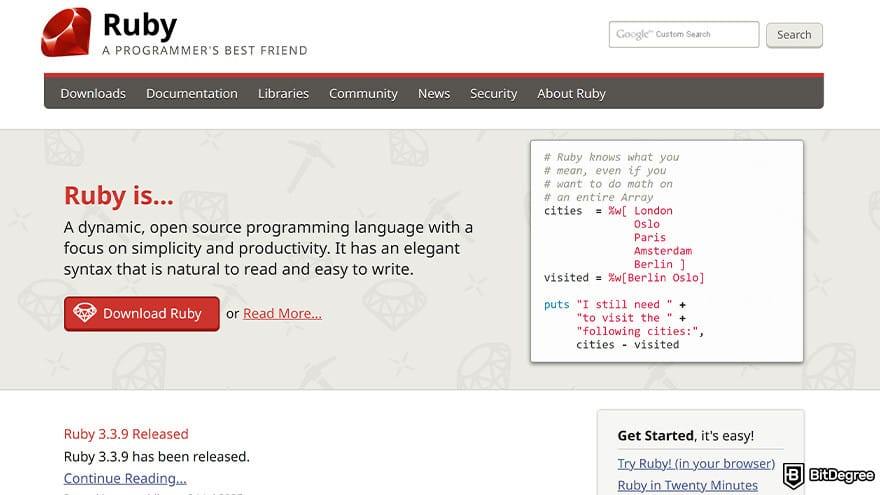Screen dimensions: 880x495
Task: Click 'A PROGRAMMER'S BEST FRIEND' tagline
Action: [205, 51]
